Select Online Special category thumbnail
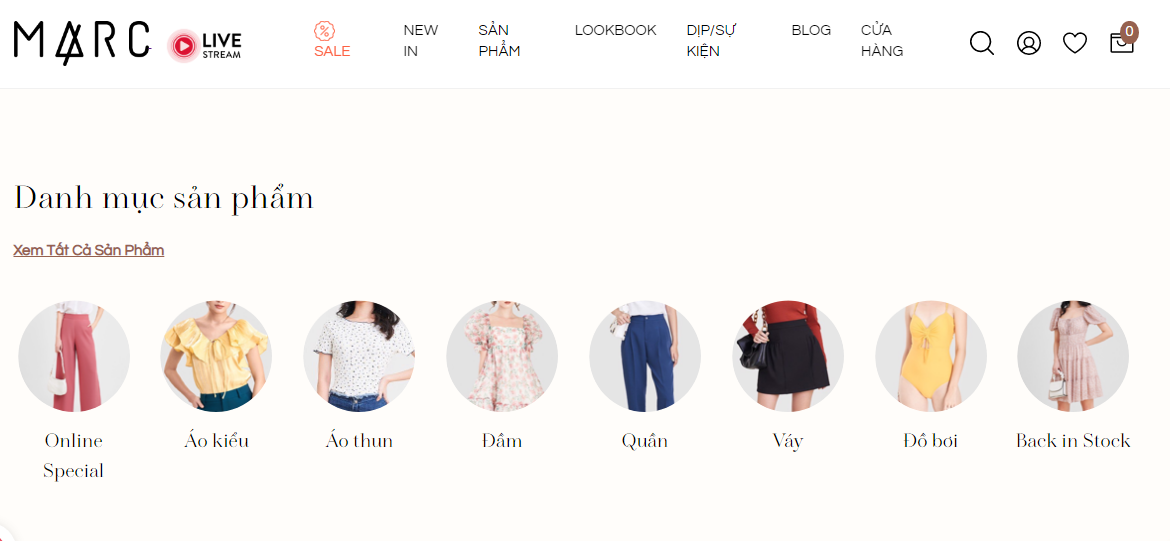 click(74, 357)
